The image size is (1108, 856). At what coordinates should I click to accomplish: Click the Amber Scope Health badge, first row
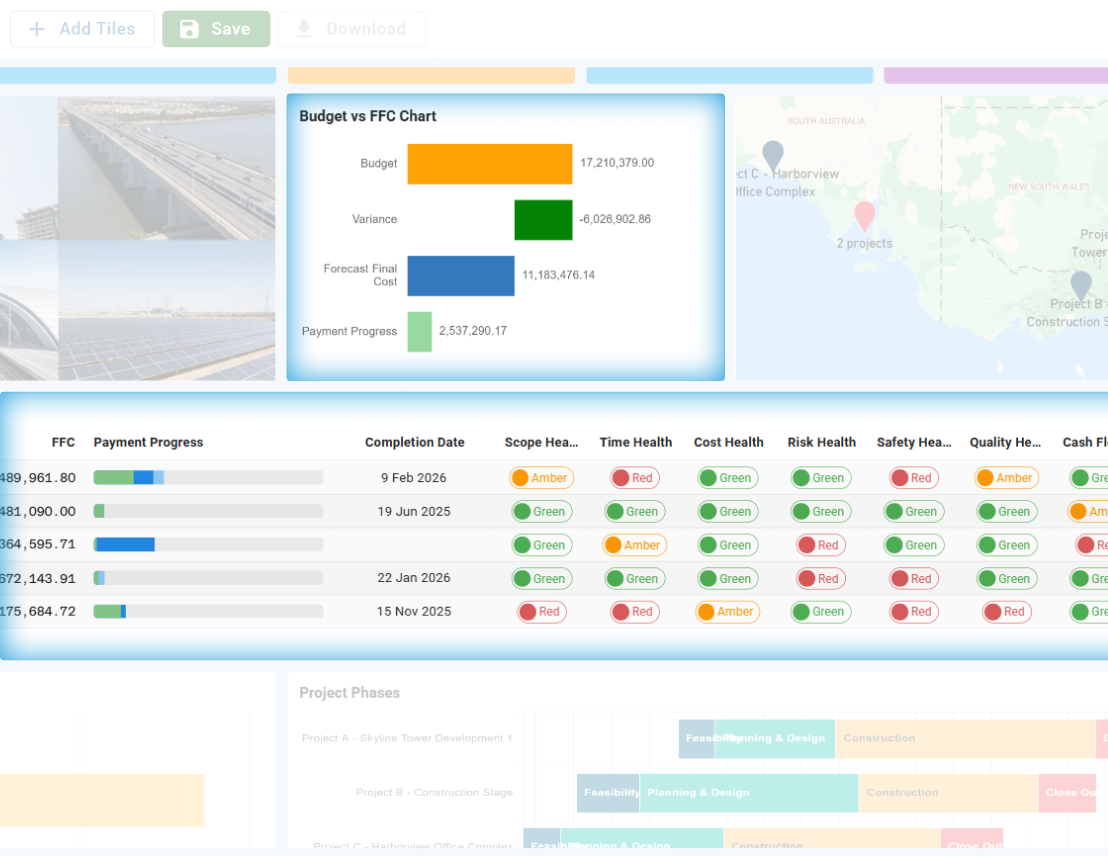pos(541,477)
